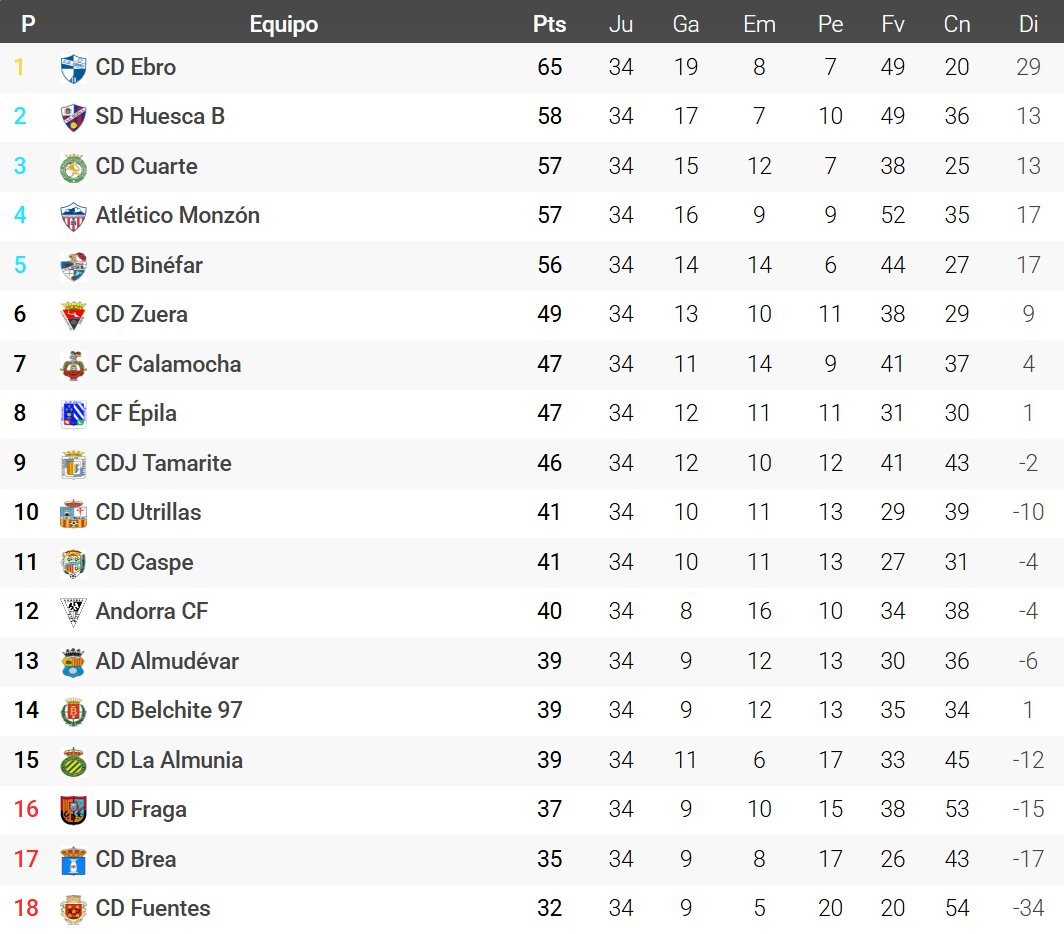Click the Andorra CF crest icon

point(74,612)
